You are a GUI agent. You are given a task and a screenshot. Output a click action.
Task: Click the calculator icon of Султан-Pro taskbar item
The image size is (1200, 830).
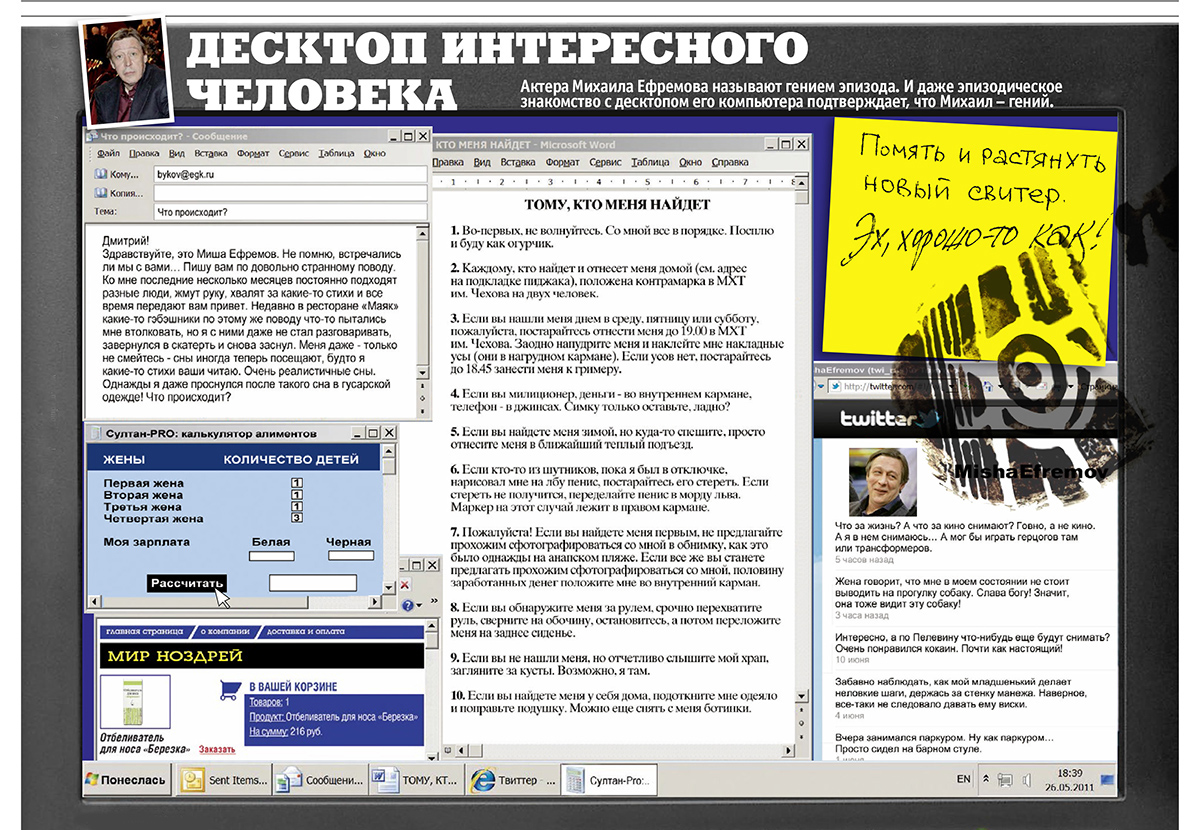click(574, 780)
